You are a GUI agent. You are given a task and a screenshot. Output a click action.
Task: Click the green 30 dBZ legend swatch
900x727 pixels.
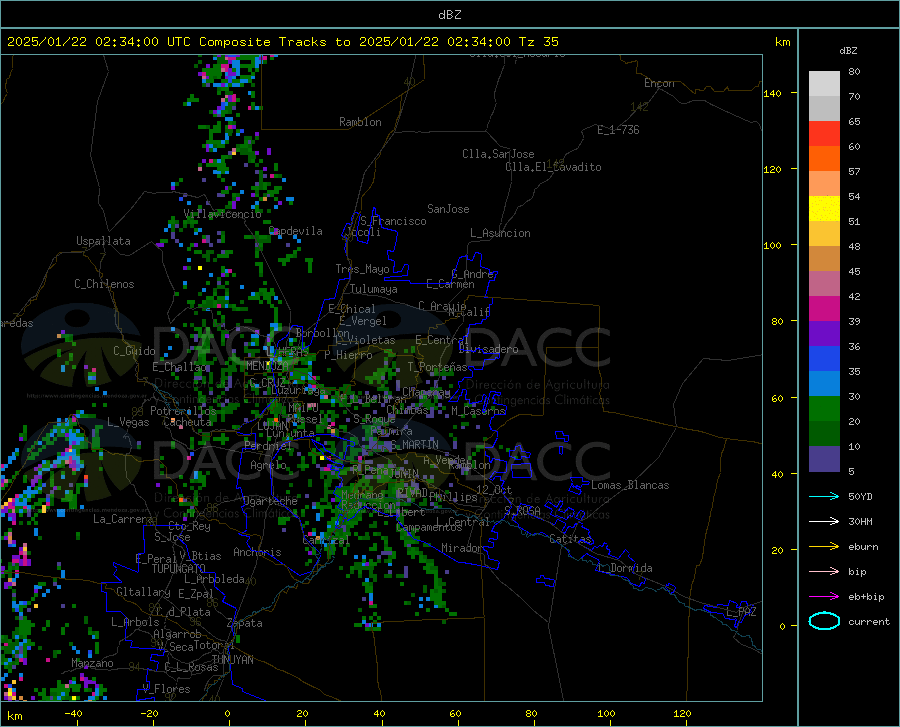pos(824,409)
